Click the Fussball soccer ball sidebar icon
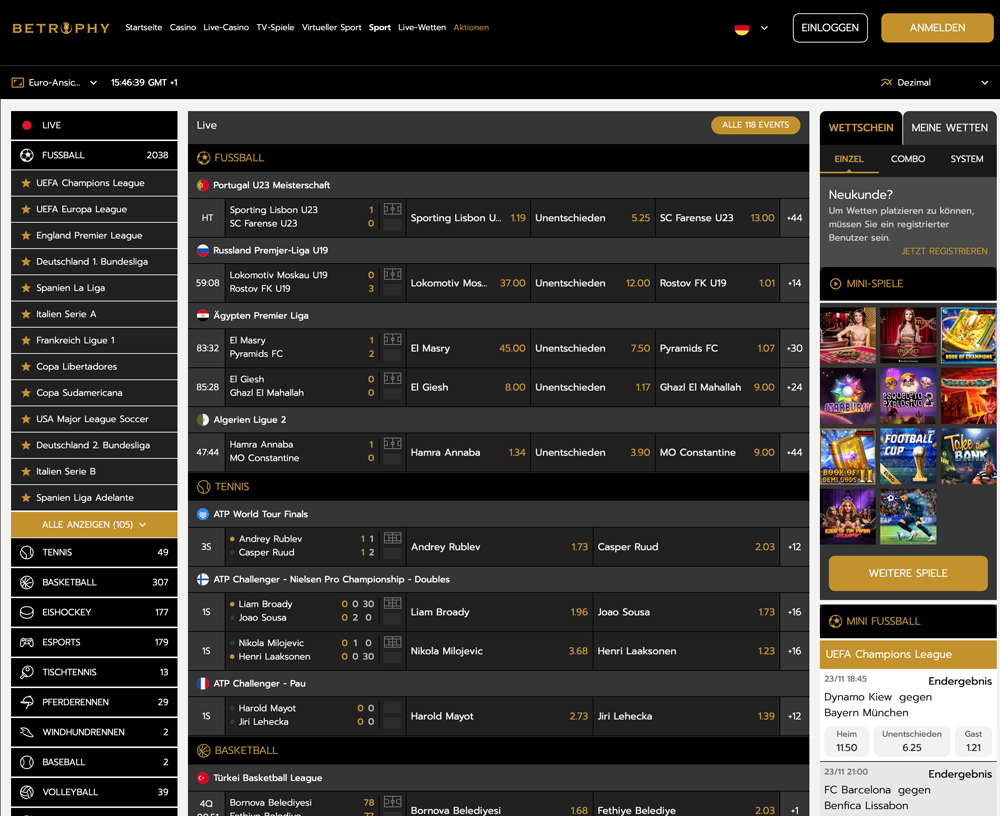The image size is (1000, 816). (27, 155)
